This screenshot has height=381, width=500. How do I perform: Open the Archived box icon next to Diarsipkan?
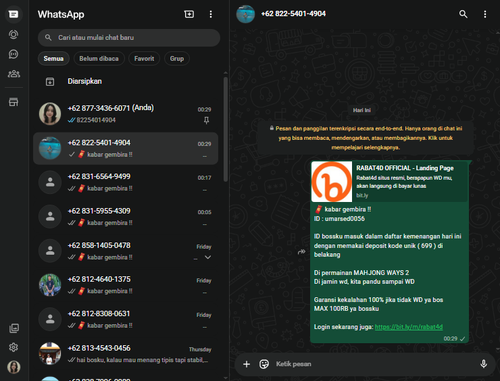(50, 81)
